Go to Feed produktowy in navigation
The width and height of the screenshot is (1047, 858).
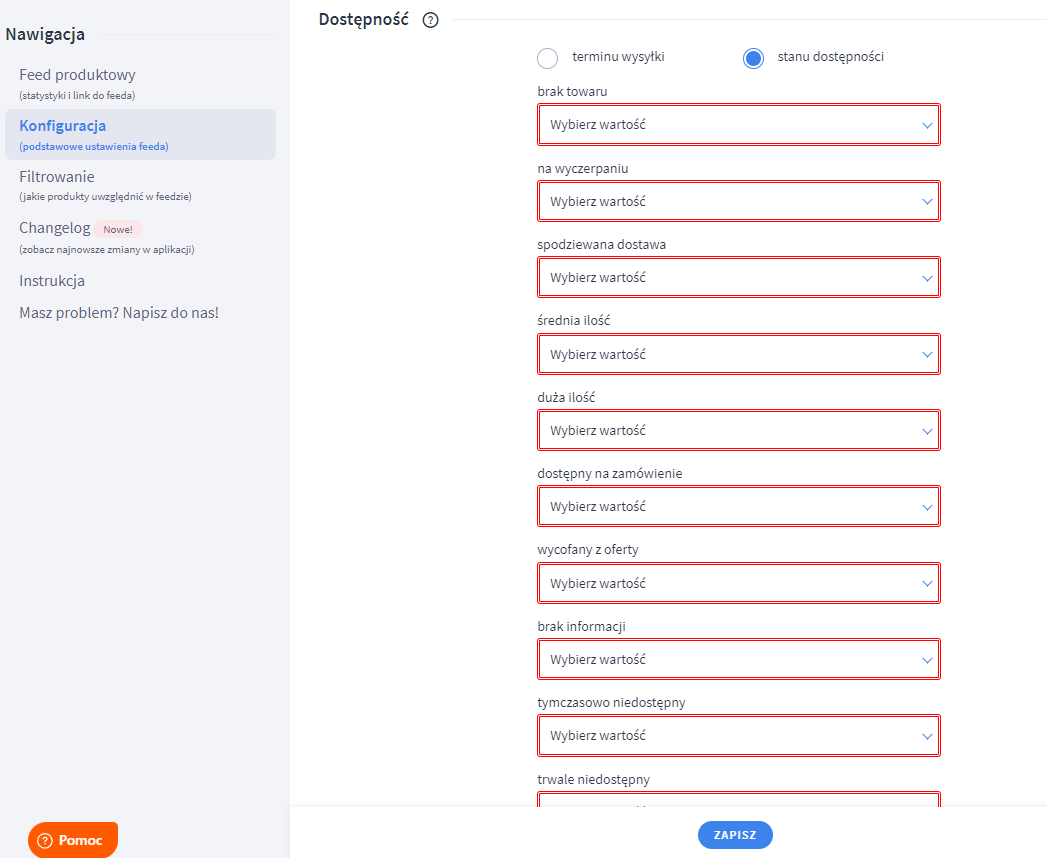coord(77,75)
